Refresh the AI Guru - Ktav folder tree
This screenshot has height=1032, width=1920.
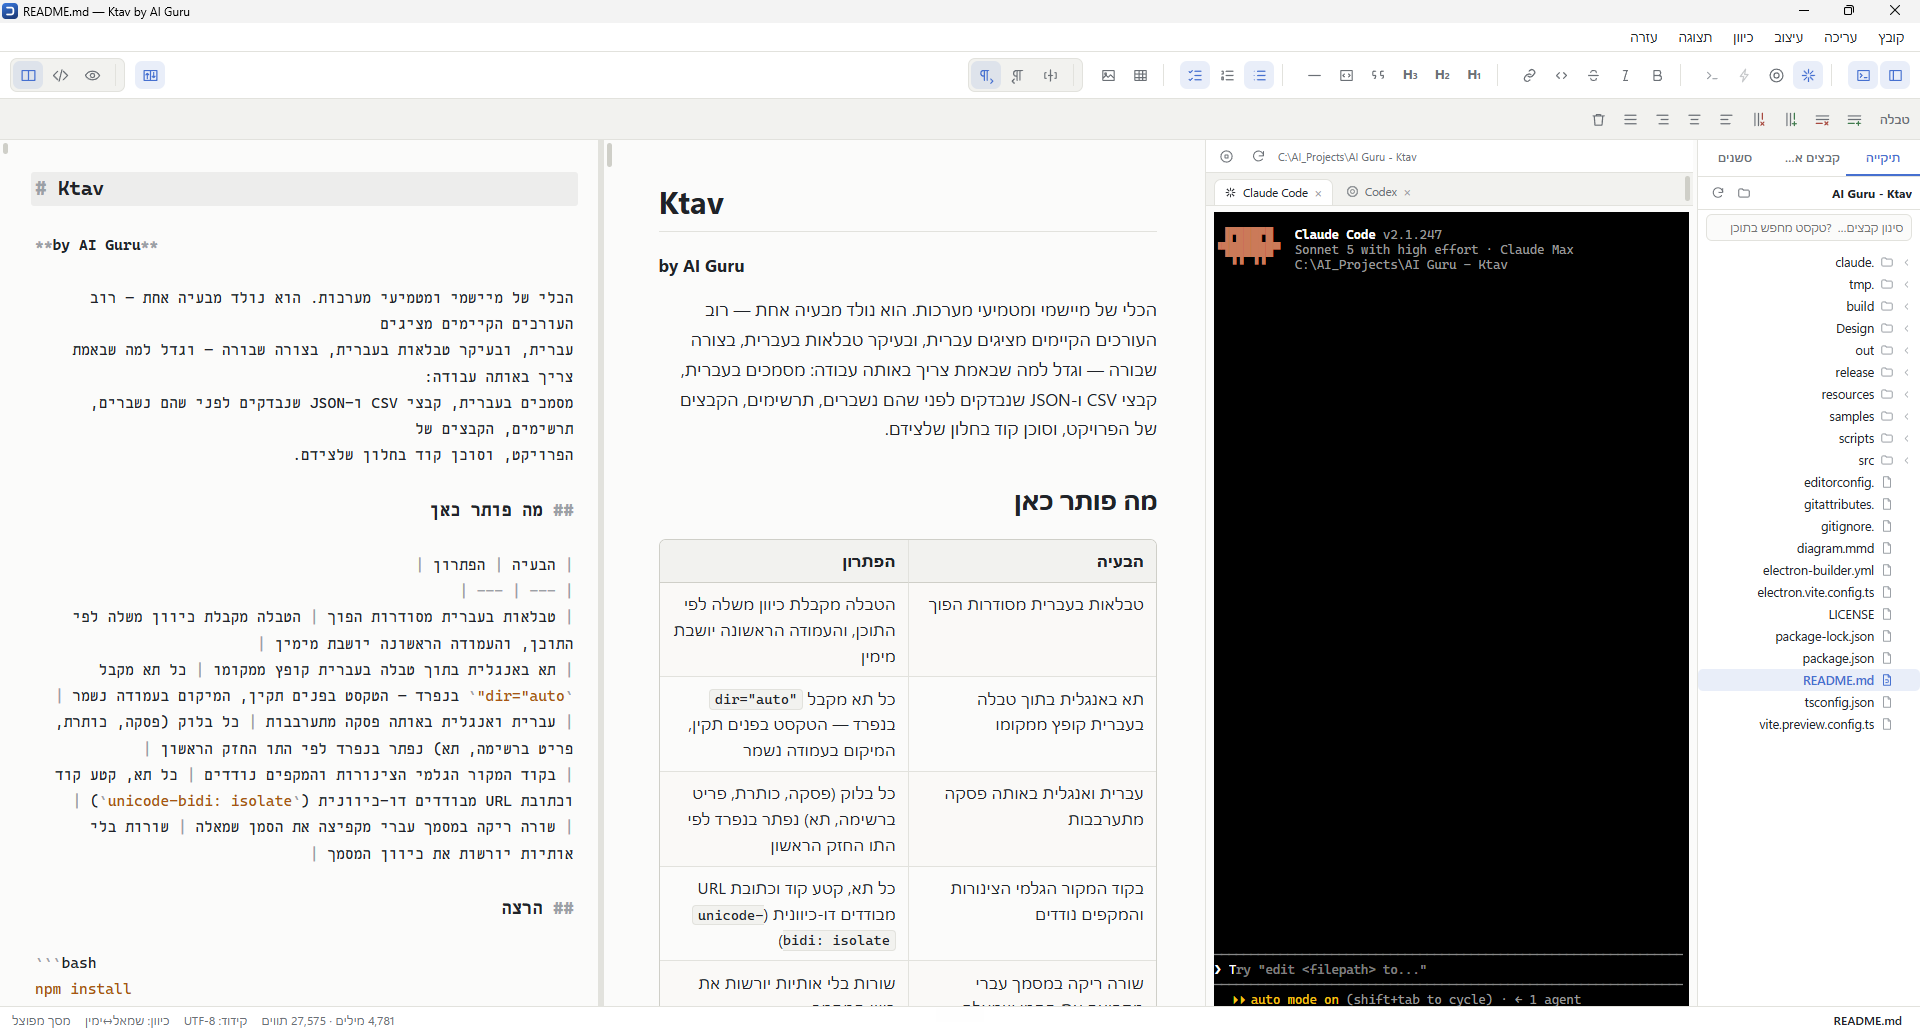click(1718, 193)
